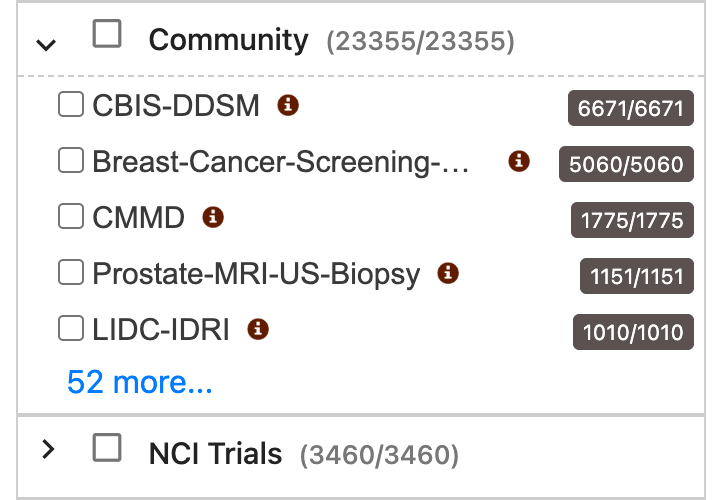Click the Community heading text
714x500 pixels.
coord(229,41)
